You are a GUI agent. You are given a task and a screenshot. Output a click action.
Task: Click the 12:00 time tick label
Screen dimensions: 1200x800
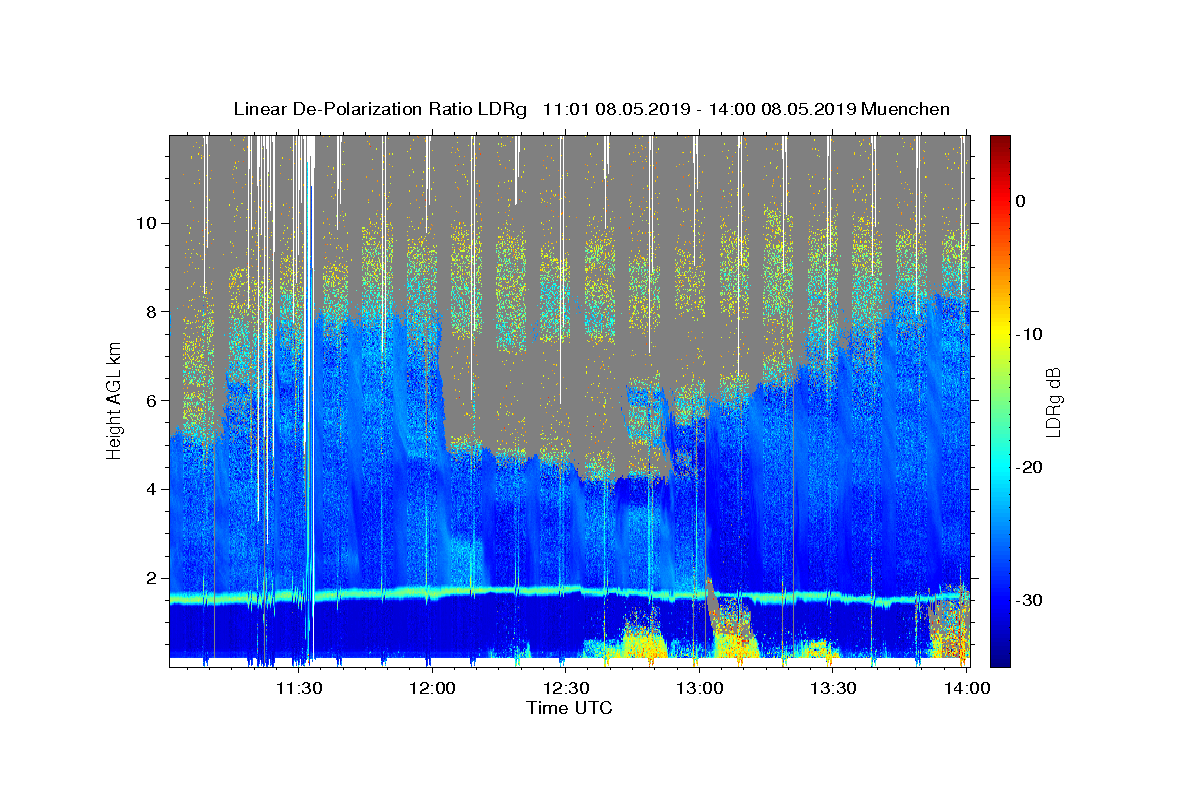coord(432,688)
